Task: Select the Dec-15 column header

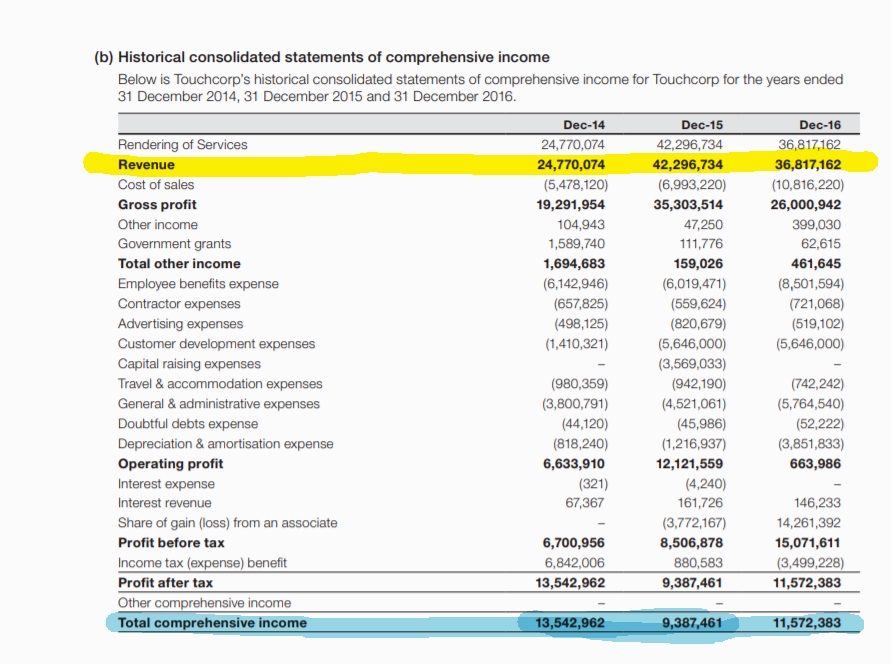Action: tap(702, 125)
